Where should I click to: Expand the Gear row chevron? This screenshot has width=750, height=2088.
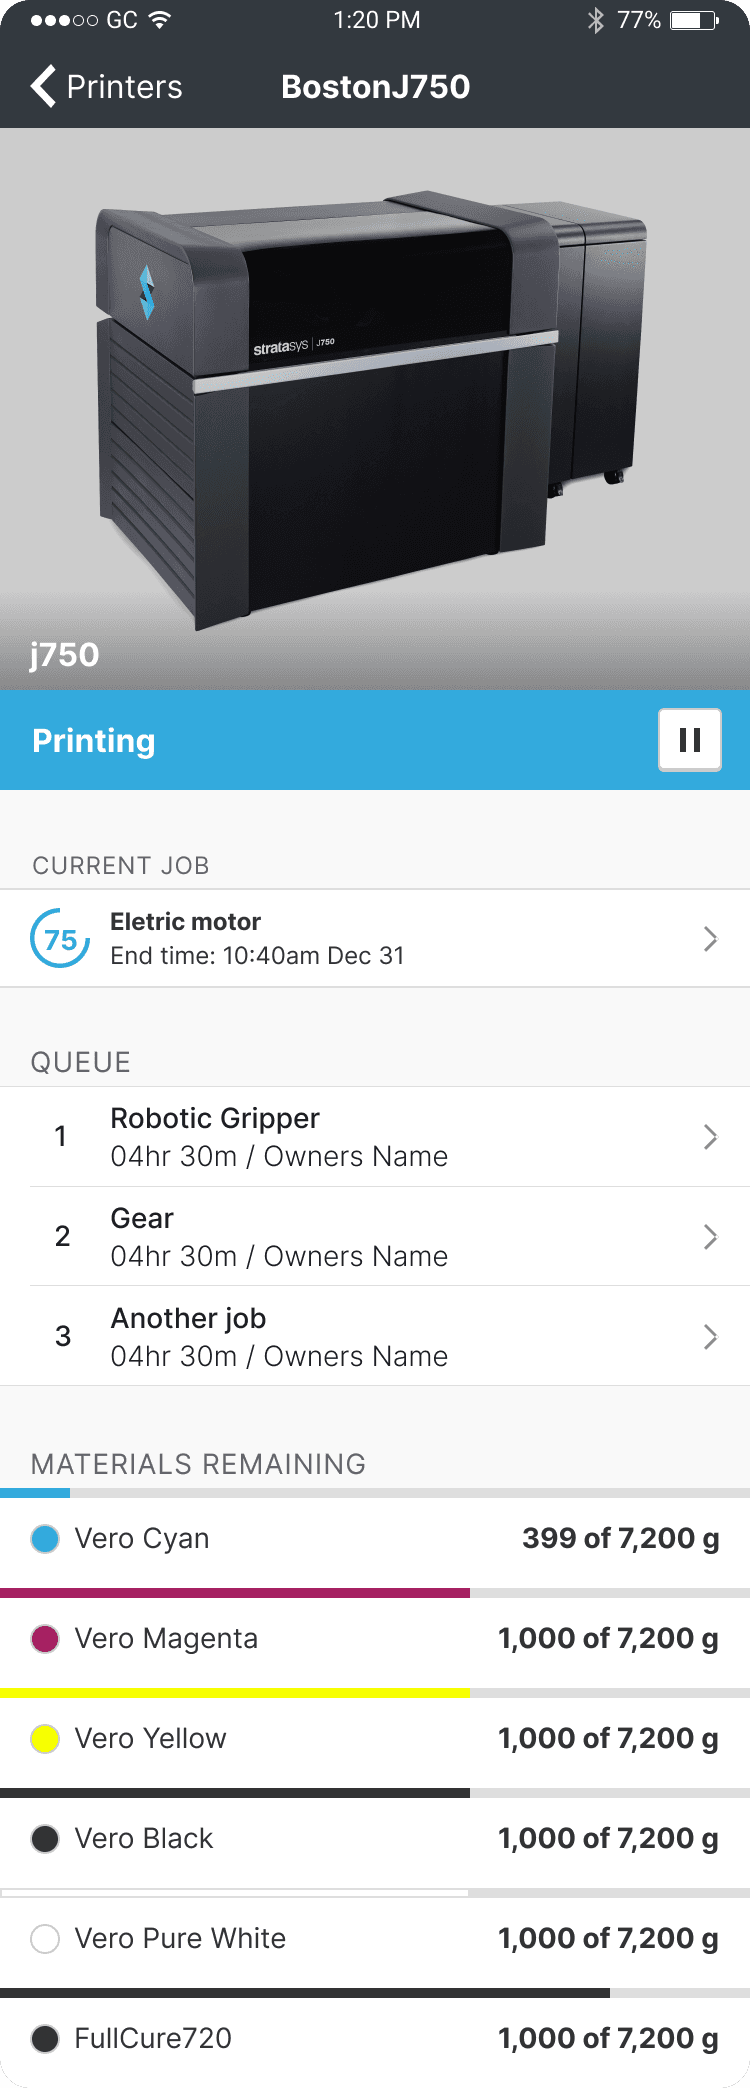tap(711, 1237)
